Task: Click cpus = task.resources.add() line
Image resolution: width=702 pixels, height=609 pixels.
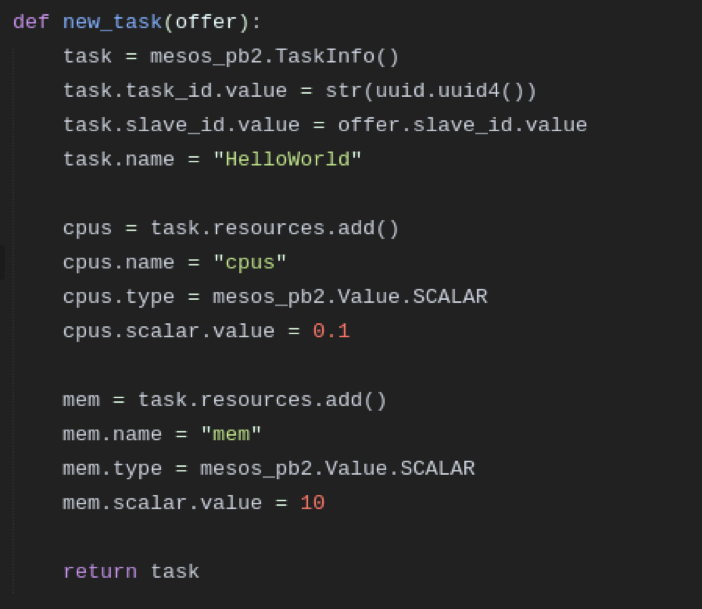Action: coord(231,228)
